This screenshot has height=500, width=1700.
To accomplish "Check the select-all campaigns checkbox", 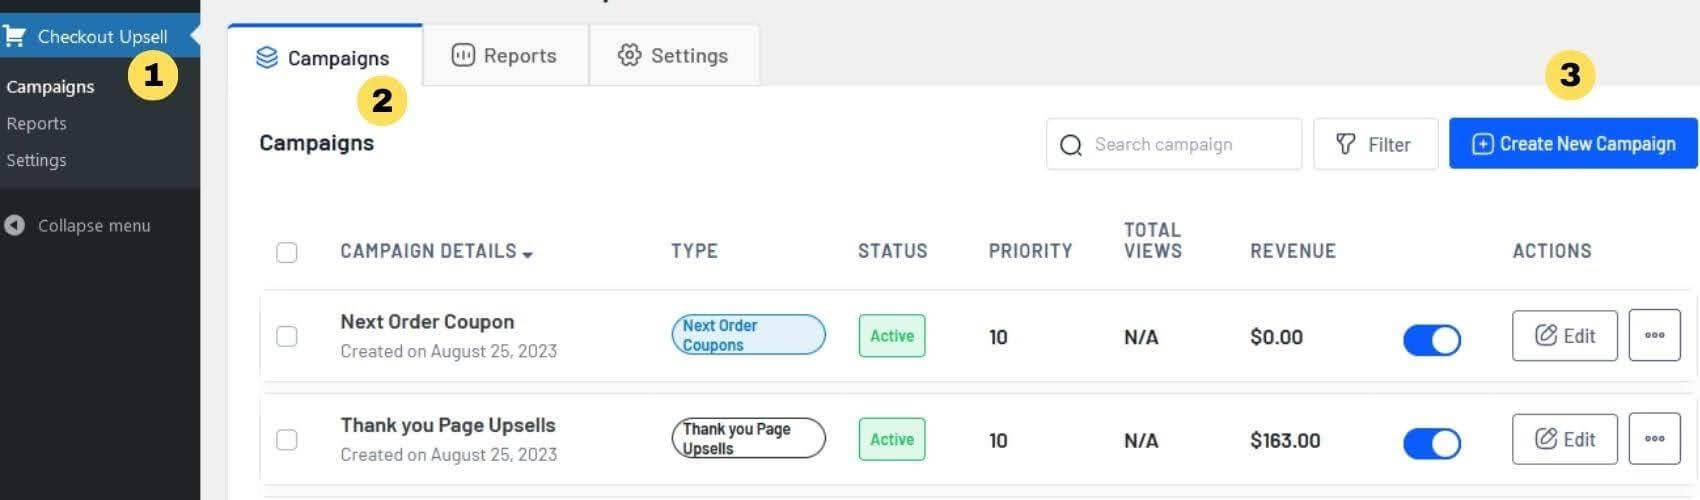I will (x=287, y=252).
